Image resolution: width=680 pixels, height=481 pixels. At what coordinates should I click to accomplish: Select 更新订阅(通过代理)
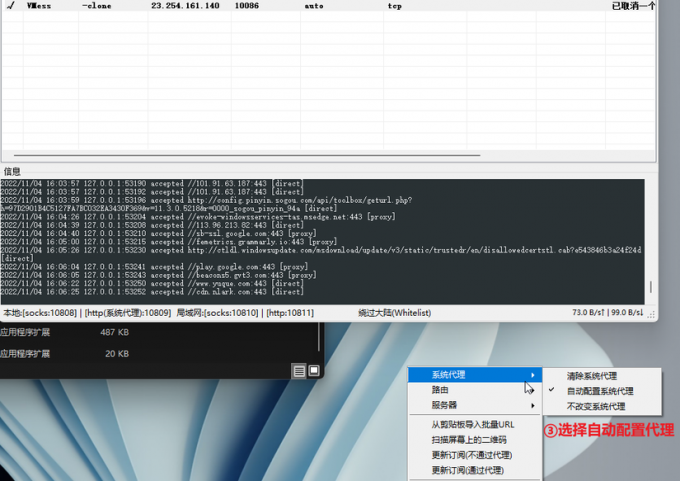pyautogui.click(x=467, y=470)
